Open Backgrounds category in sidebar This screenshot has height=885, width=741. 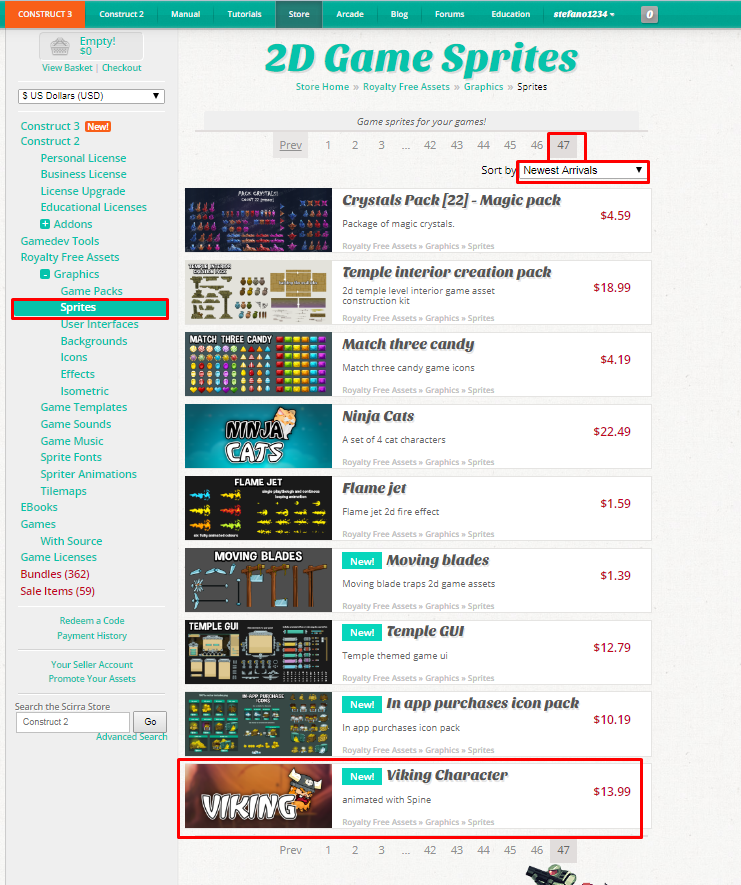94,341
